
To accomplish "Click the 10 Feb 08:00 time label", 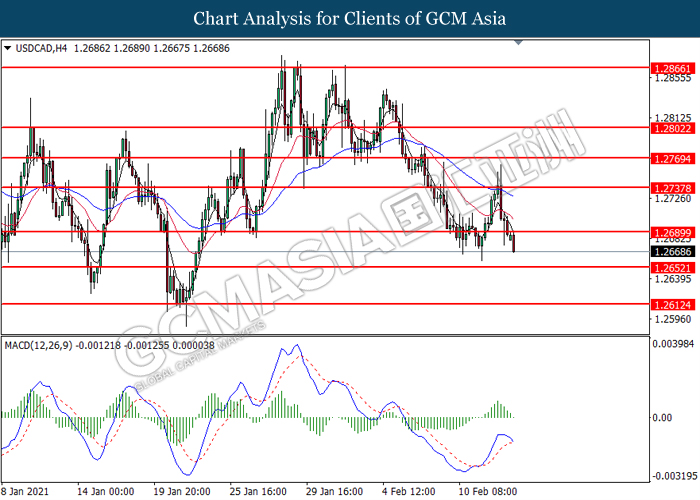I will [488, 492].
